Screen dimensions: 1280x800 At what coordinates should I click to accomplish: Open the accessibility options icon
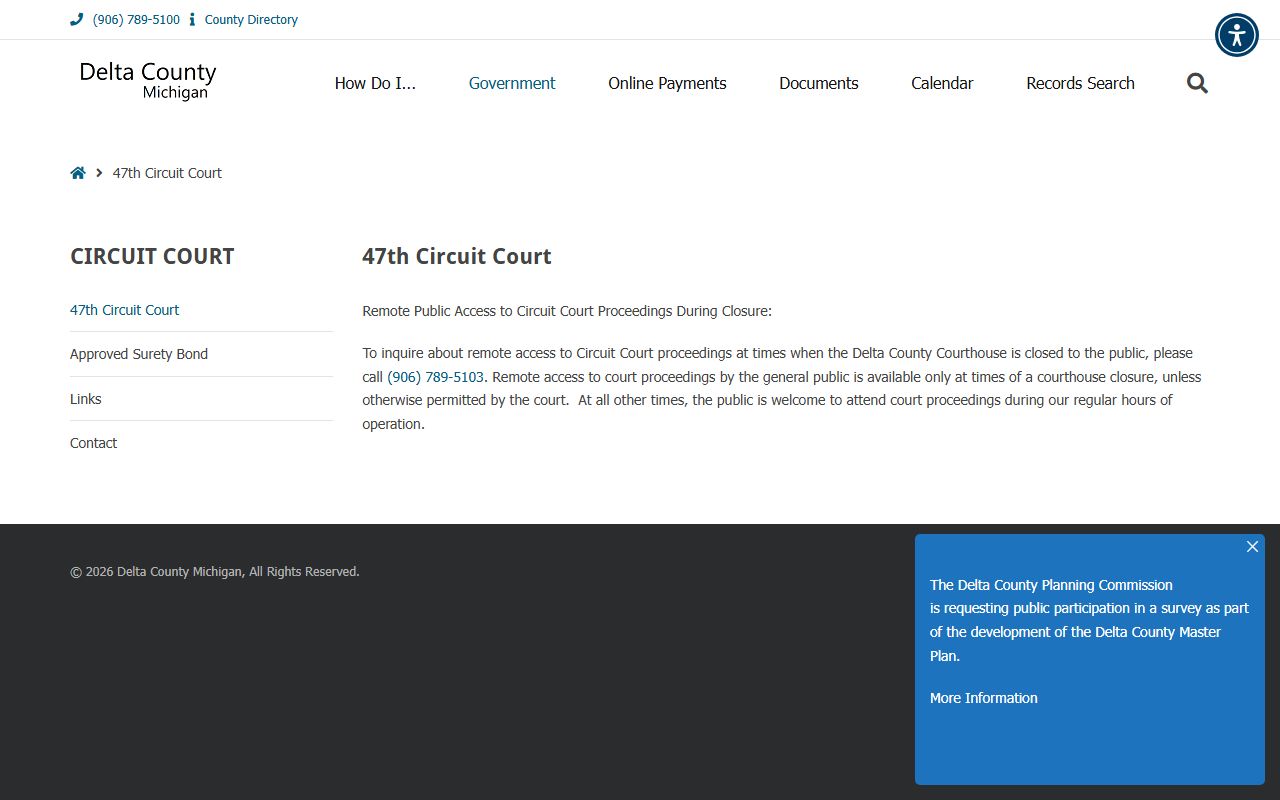1237,35
